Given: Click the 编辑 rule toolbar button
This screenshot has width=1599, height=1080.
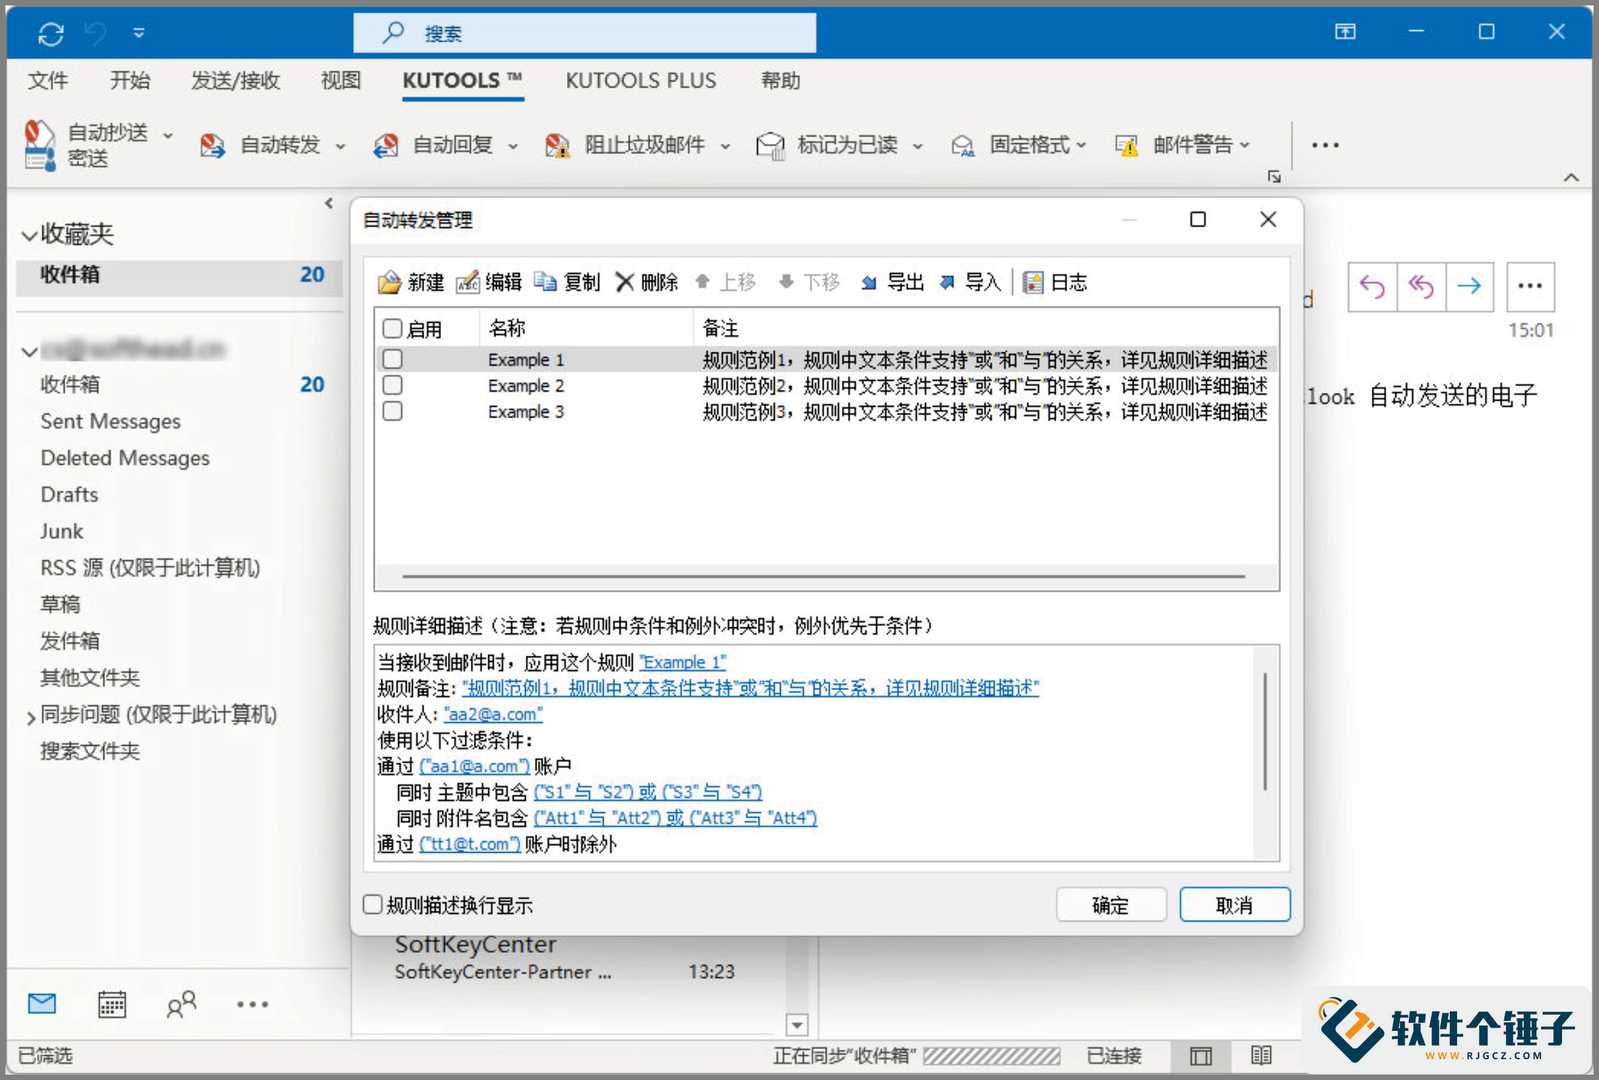Looking at the screenshot, I should [489, 282].
